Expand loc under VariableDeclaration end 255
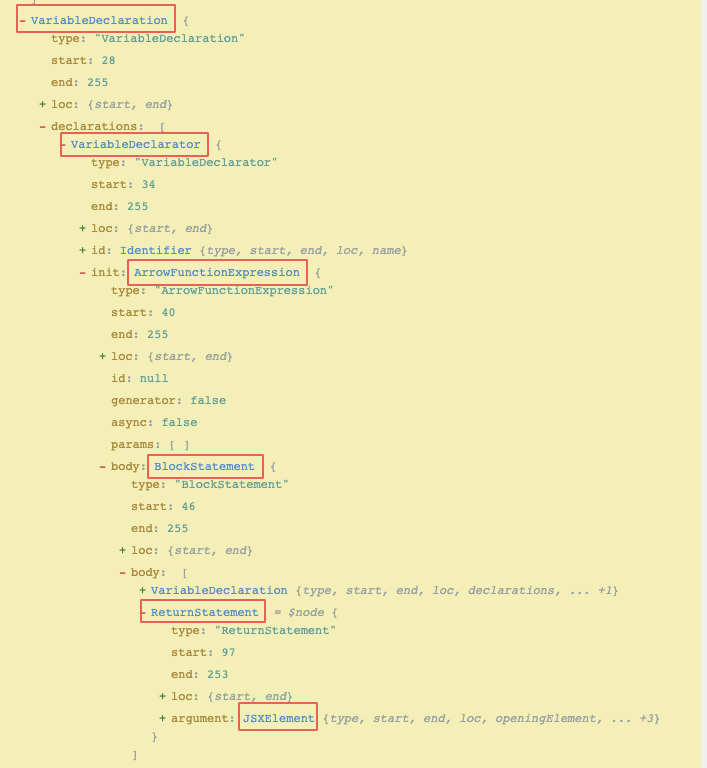707x768 pixels. [43, 104]
